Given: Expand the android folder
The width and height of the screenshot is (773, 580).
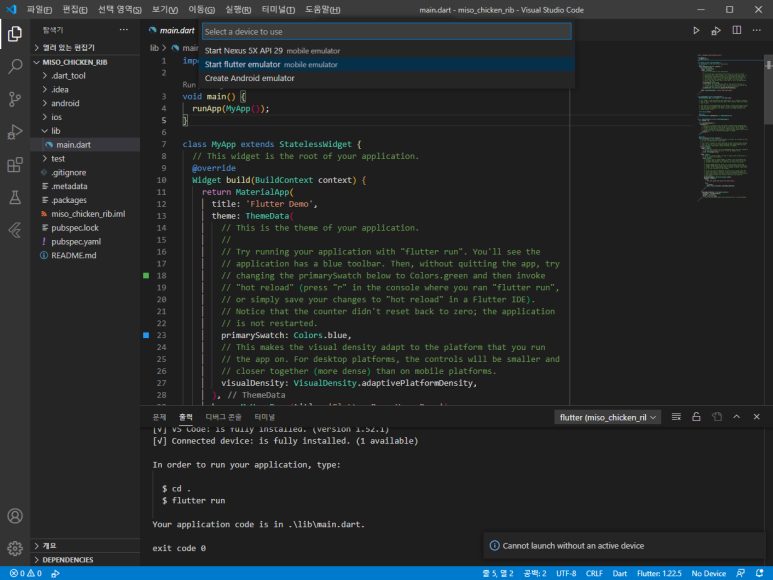Looking at the screenshot, I should click(85, 103).
